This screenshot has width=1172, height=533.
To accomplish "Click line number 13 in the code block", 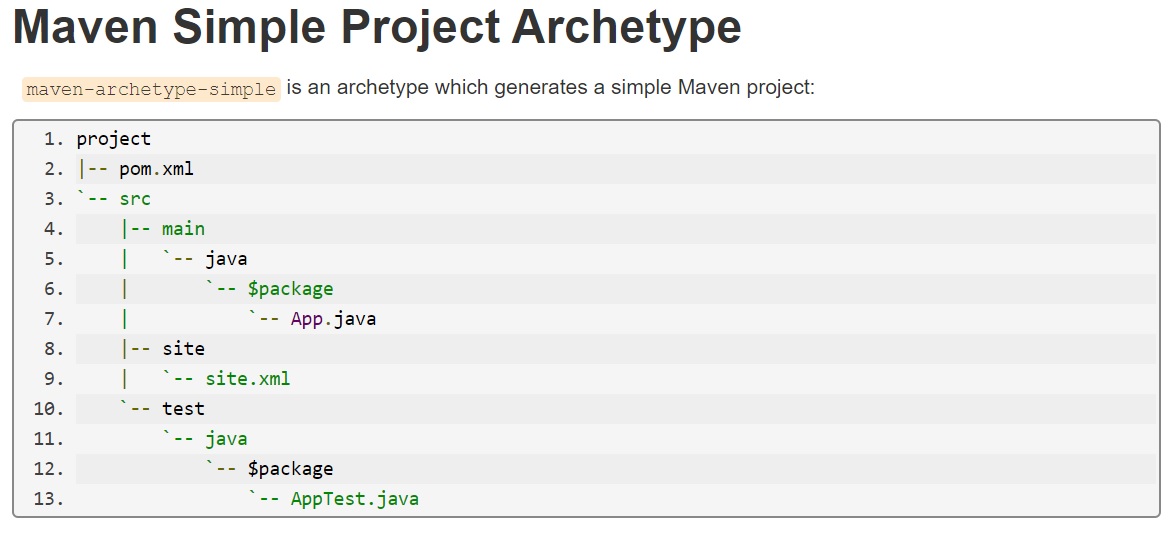I will click(48, 499).
